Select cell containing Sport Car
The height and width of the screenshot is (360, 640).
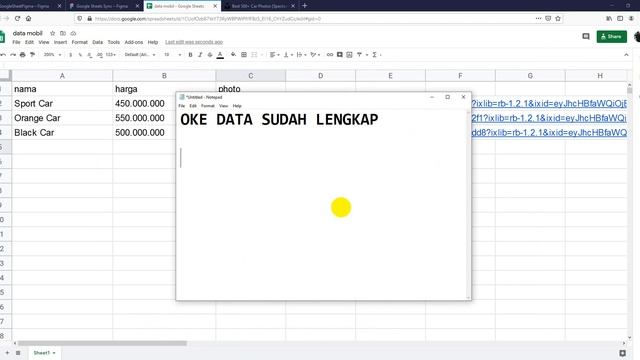62,104
